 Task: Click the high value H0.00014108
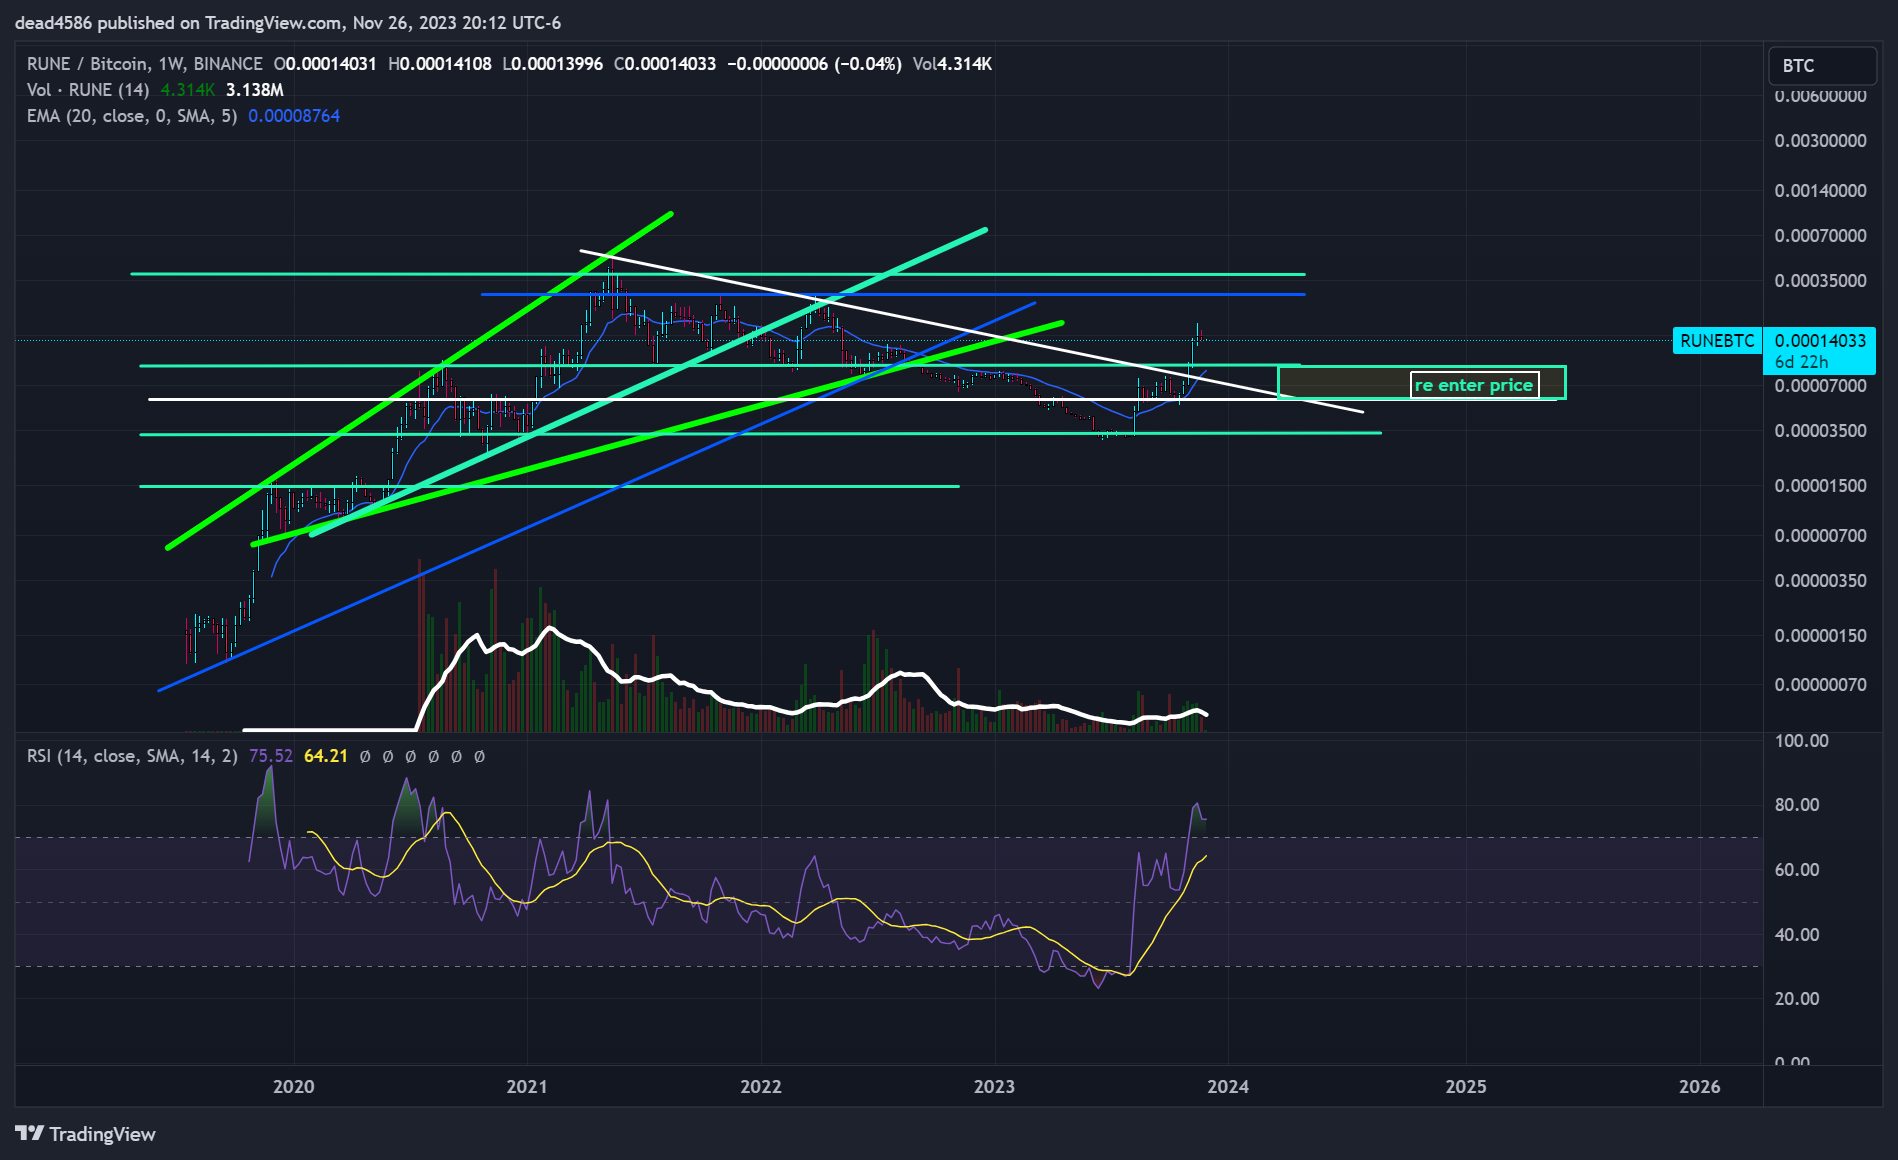point(440,64)
